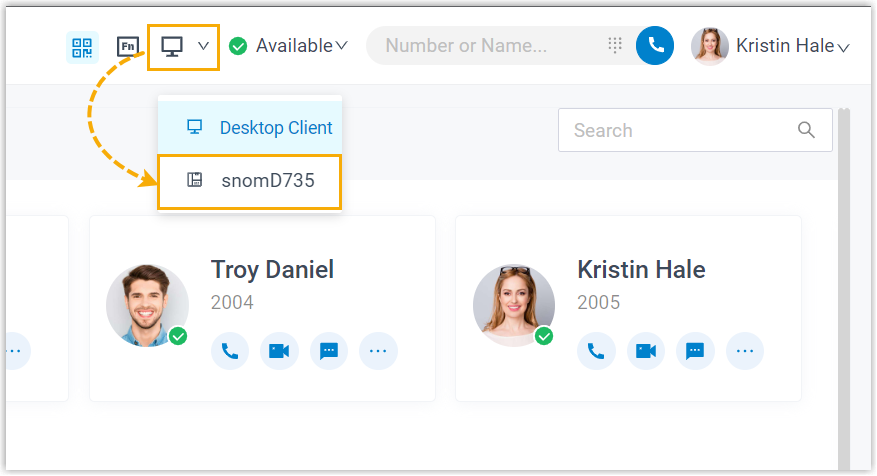Click extension number 2005

pyautogui.click(x=598, y=303)
